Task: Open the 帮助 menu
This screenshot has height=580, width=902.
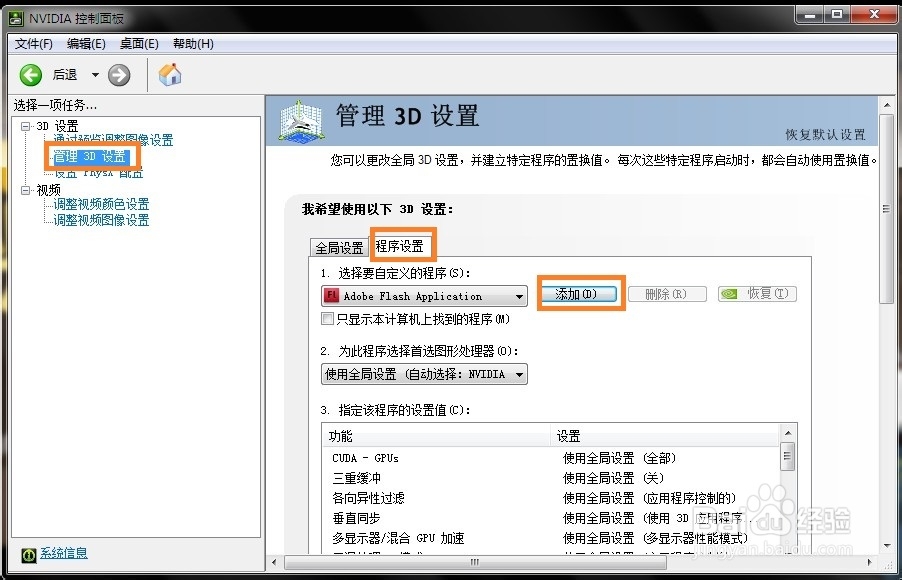Action: coord(194,43)
